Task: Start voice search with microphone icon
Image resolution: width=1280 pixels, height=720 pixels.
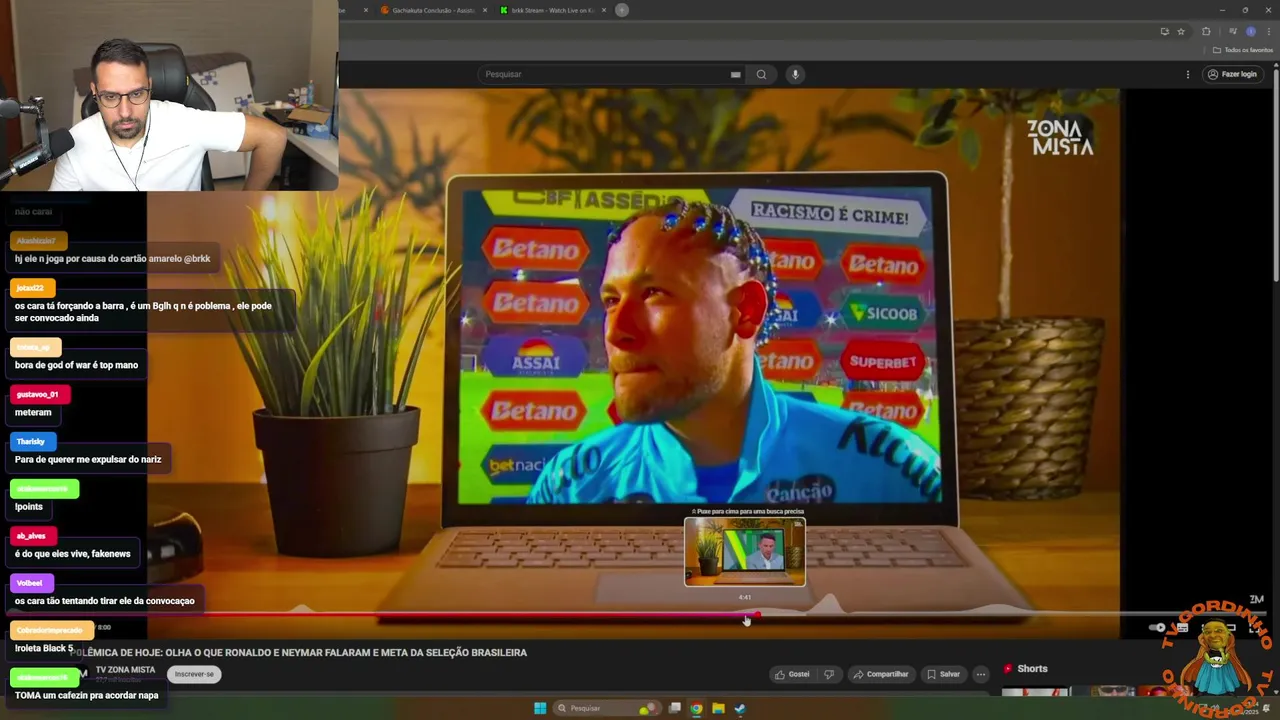Action: (x=795, y=74)
